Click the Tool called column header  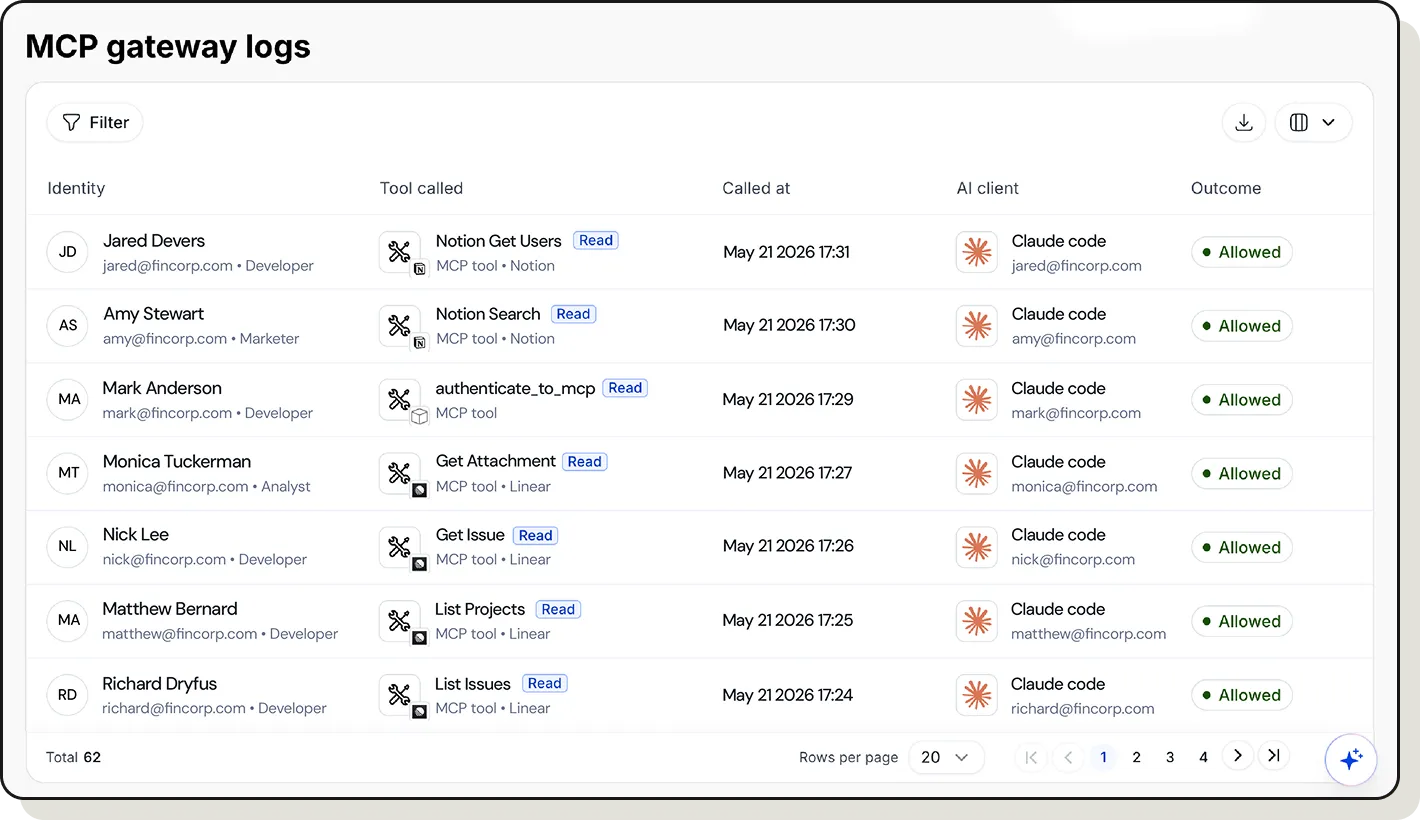[x=421, y=188]
